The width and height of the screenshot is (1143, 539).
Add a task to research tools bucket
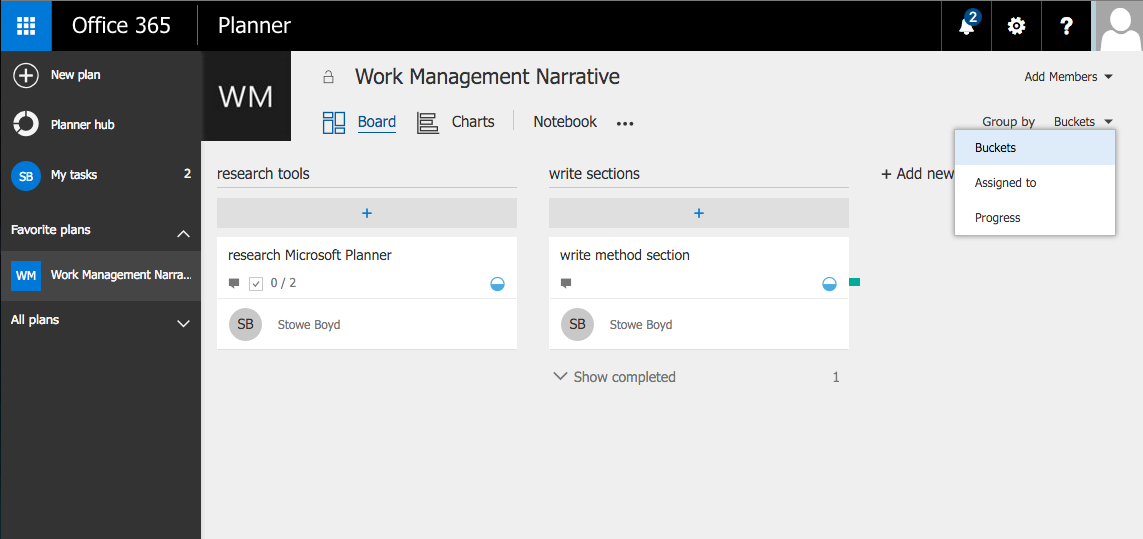click(x=367, y=213)
